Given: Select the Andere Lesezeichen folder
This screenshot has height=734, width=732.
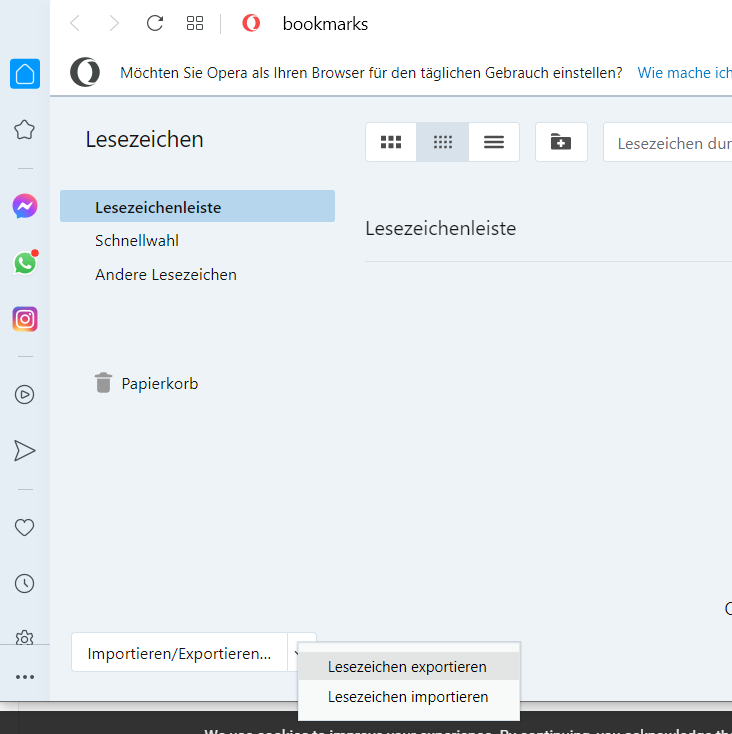Looking at the screenshot, I should 166,275.
